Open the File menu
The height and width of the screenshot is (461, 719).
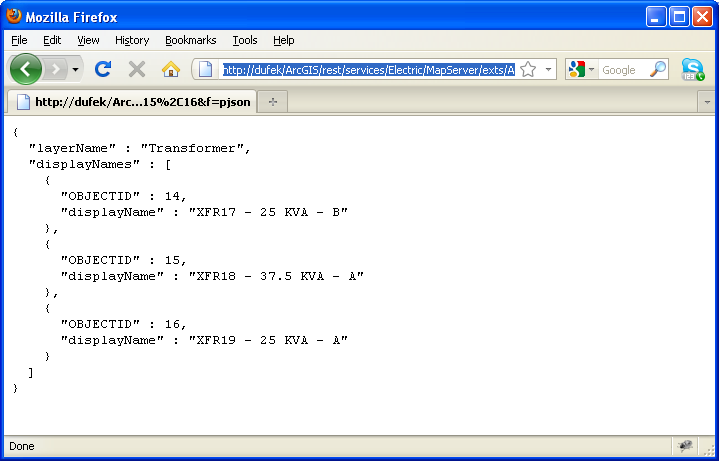click(x=19, y=40)
